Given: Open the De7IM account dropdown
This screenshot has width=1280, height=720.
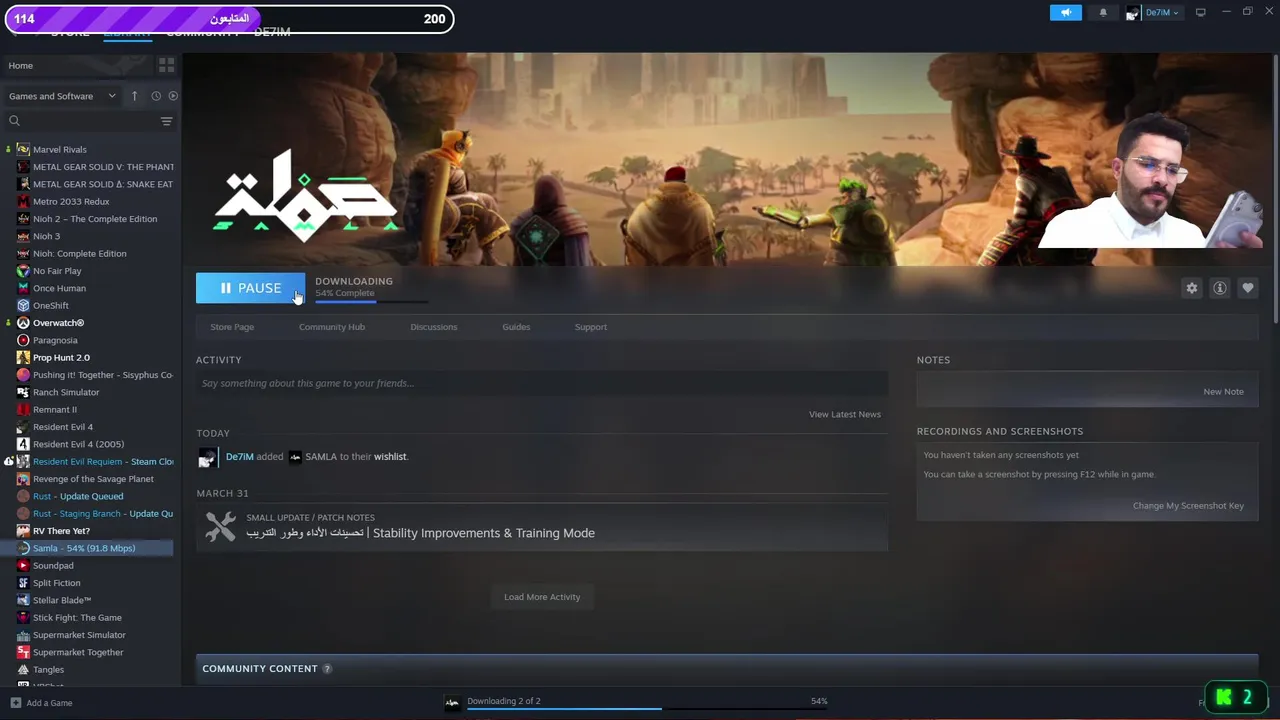Looking at the screenshot, I should point(1154,12).
